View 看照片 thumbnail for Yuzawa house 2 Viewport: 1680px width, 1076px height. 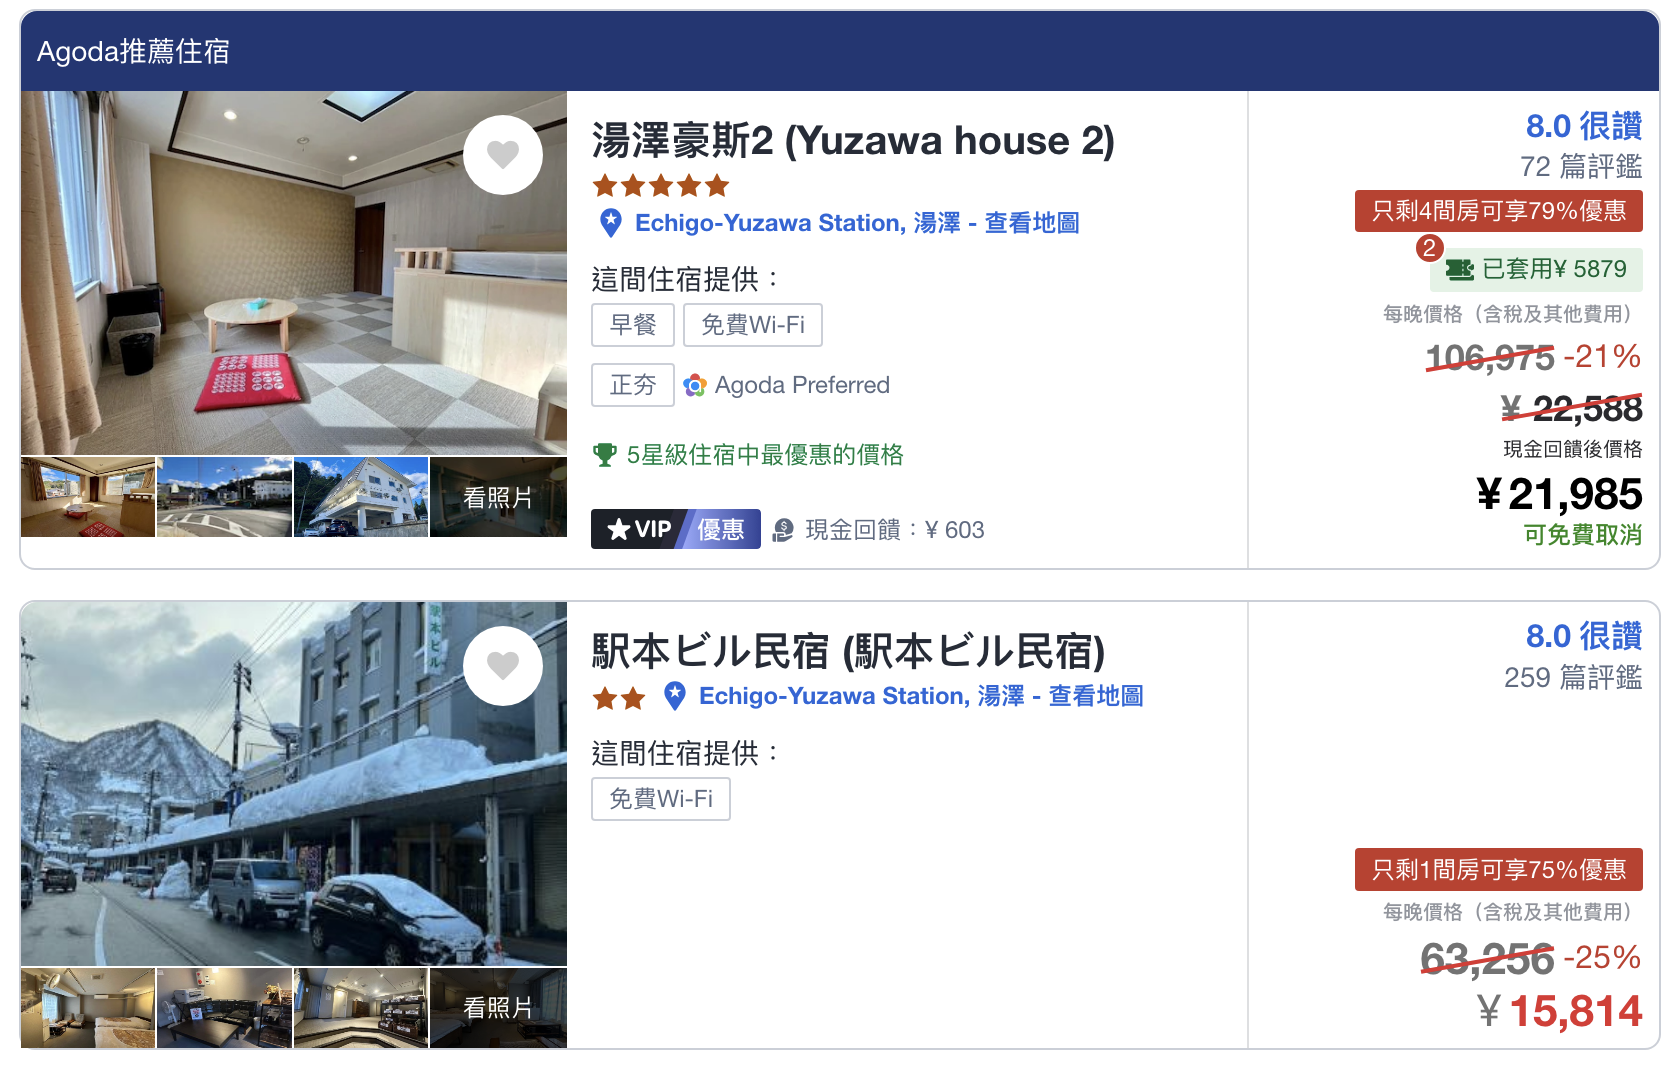[498, 497]
